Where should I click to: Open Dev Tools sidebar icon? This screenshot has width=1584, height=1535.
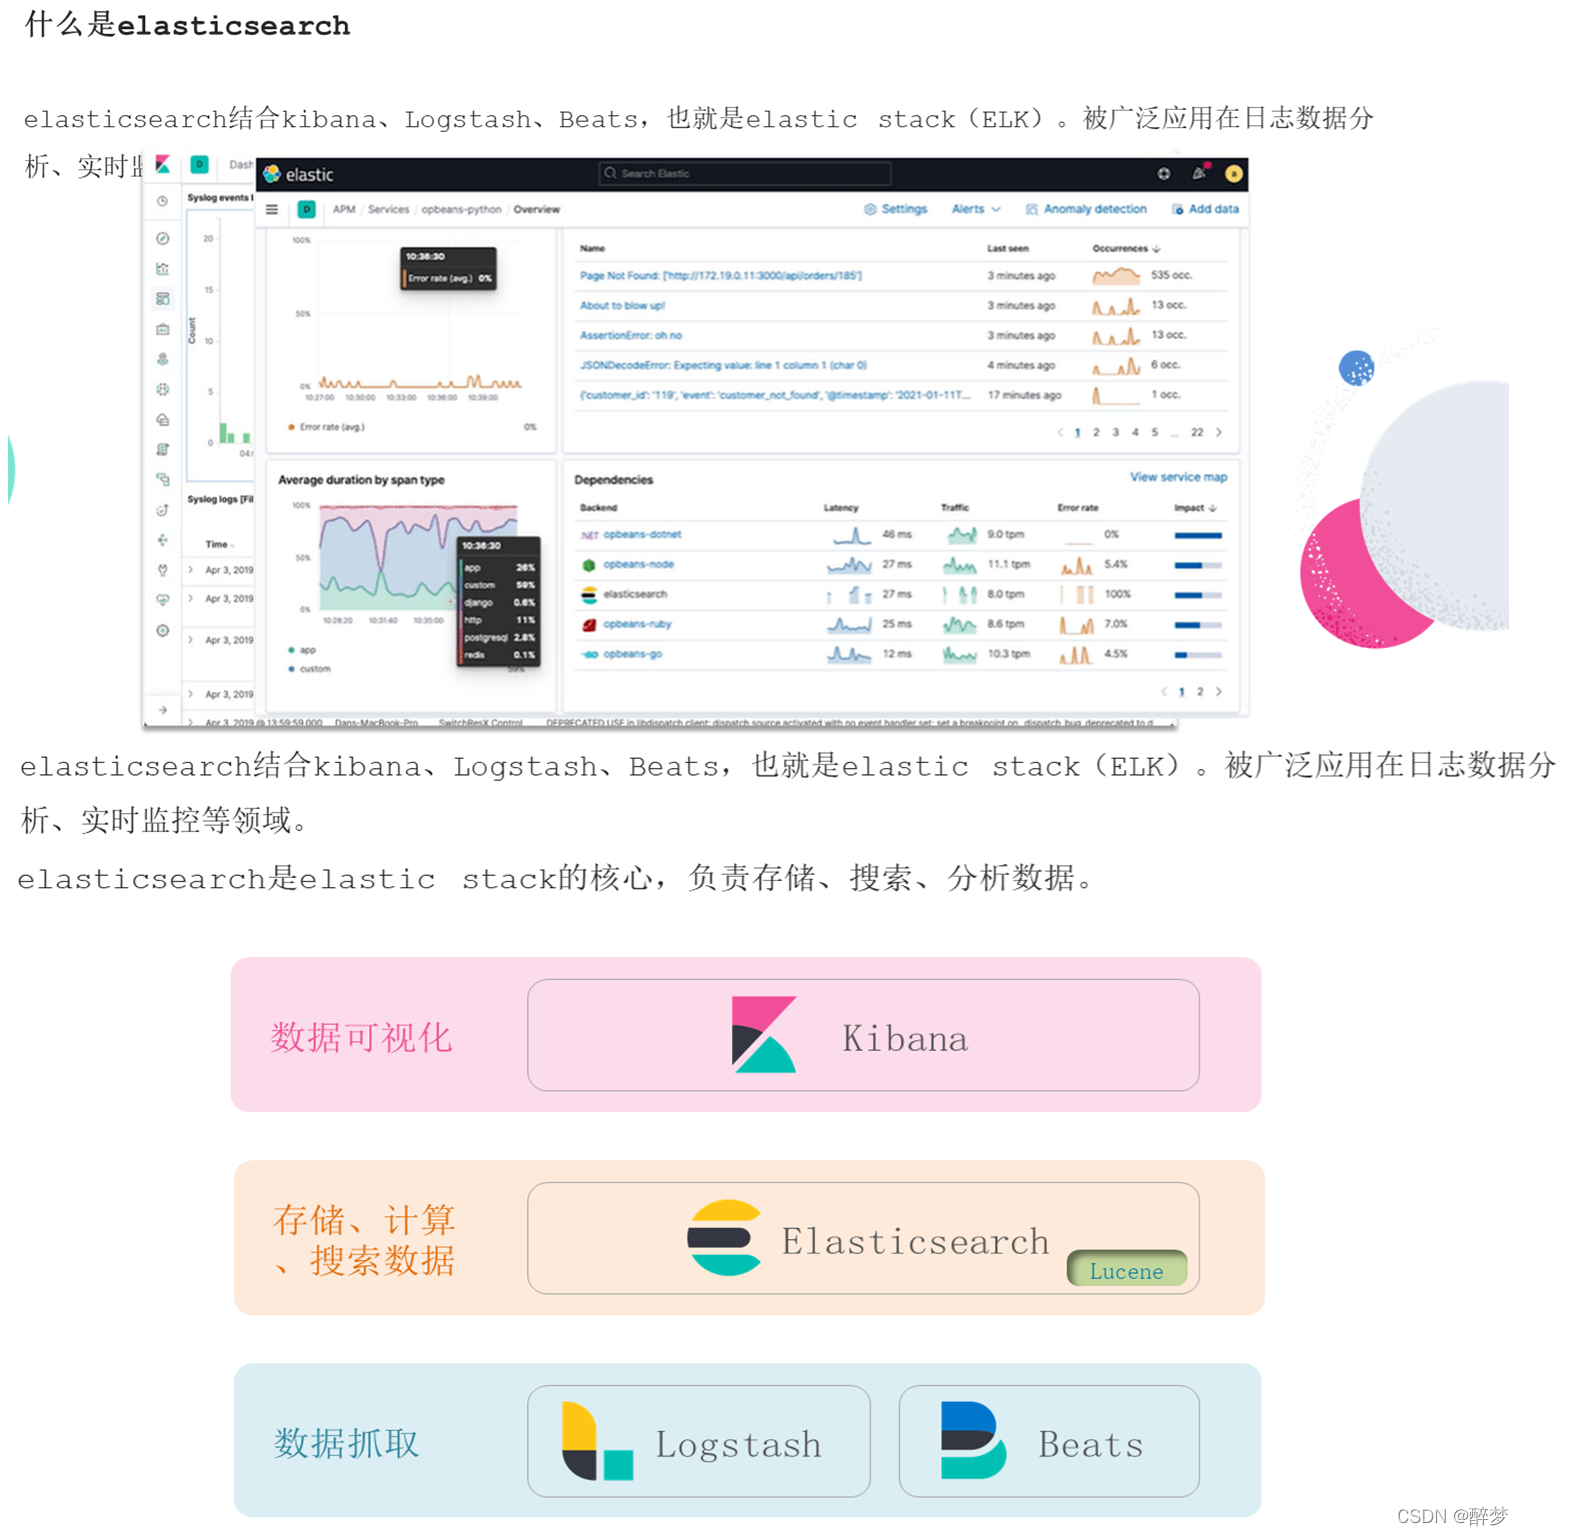pyautogui.click(x=162, y=570)
